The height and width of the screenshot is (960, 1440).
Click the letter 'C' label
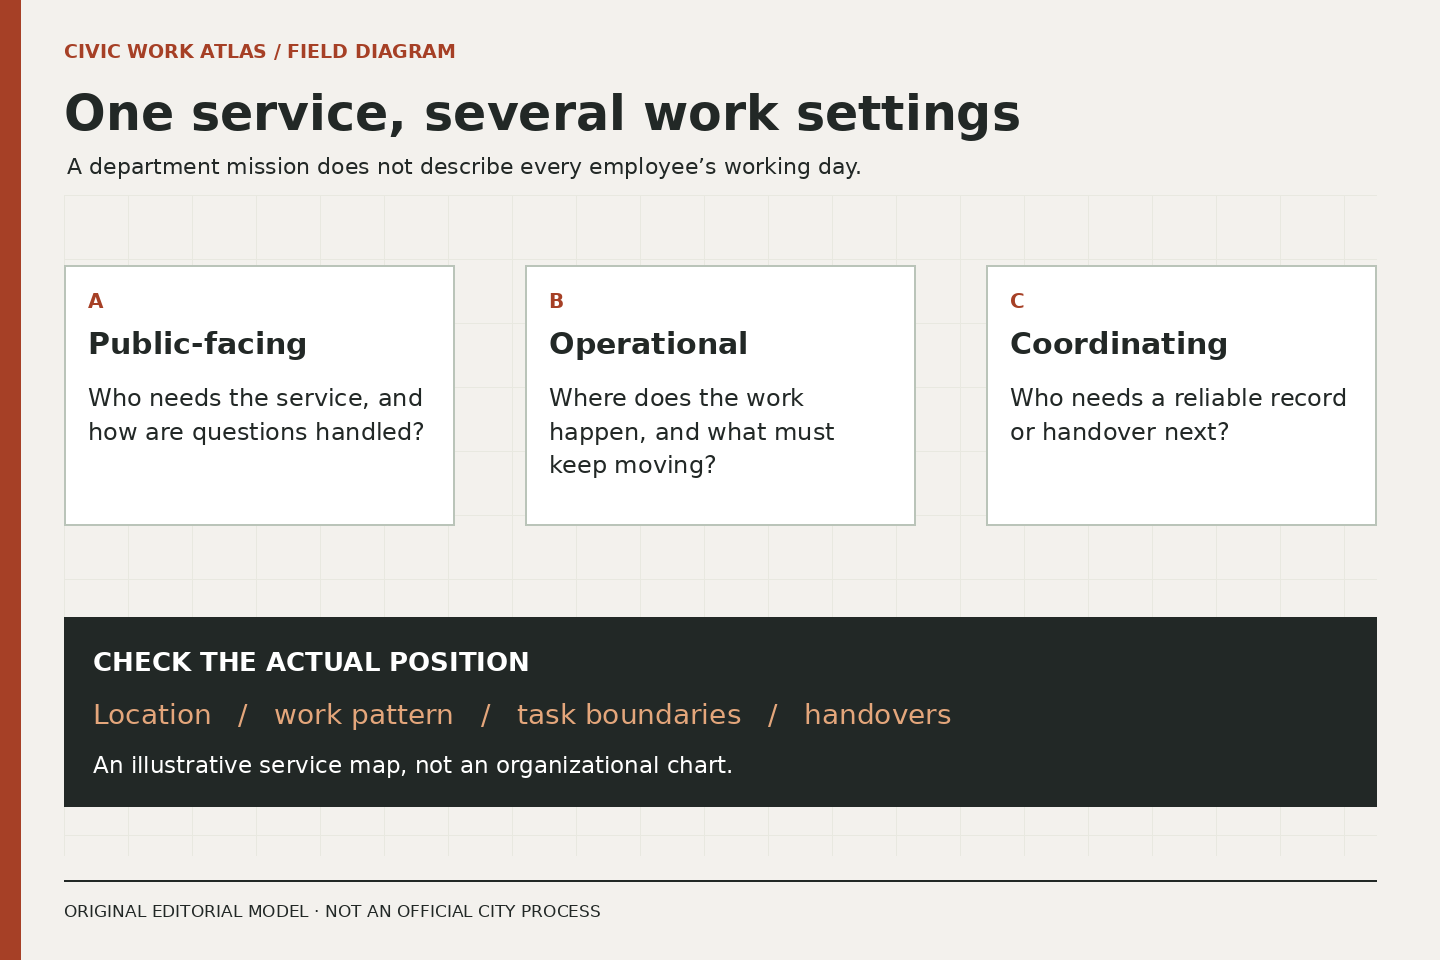[1017, 302]
